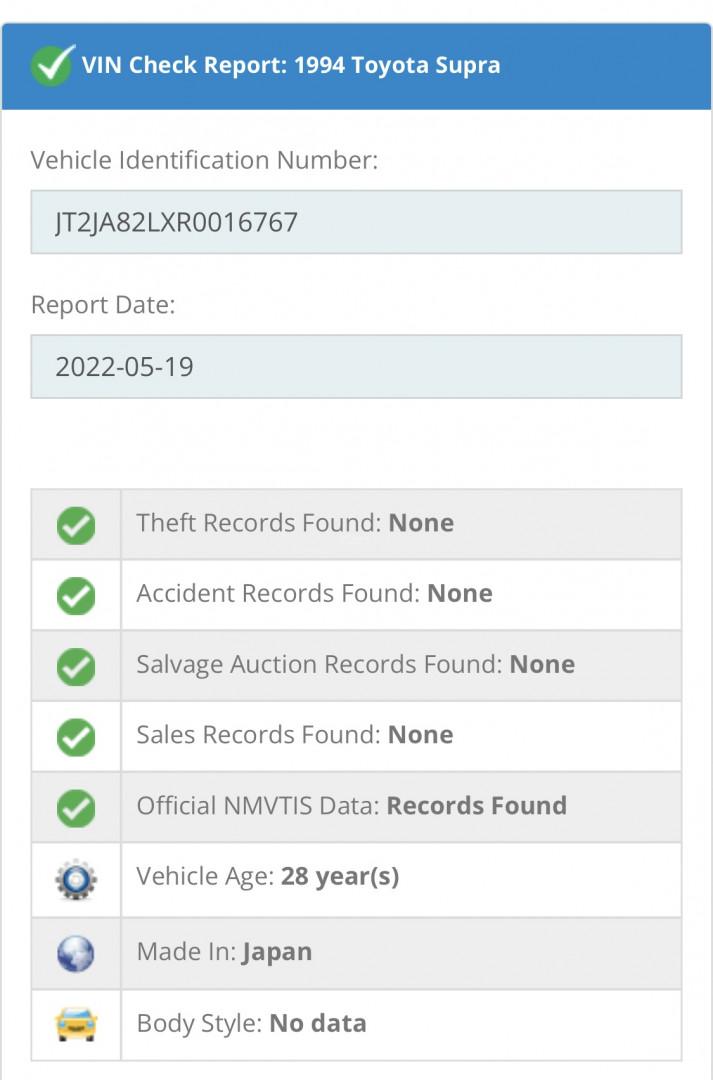Image resolution: width=713 pixels, height=1080 pixels.
Task: Select the Report Date field
Action: pyautogui.click(x=356, y=366)
